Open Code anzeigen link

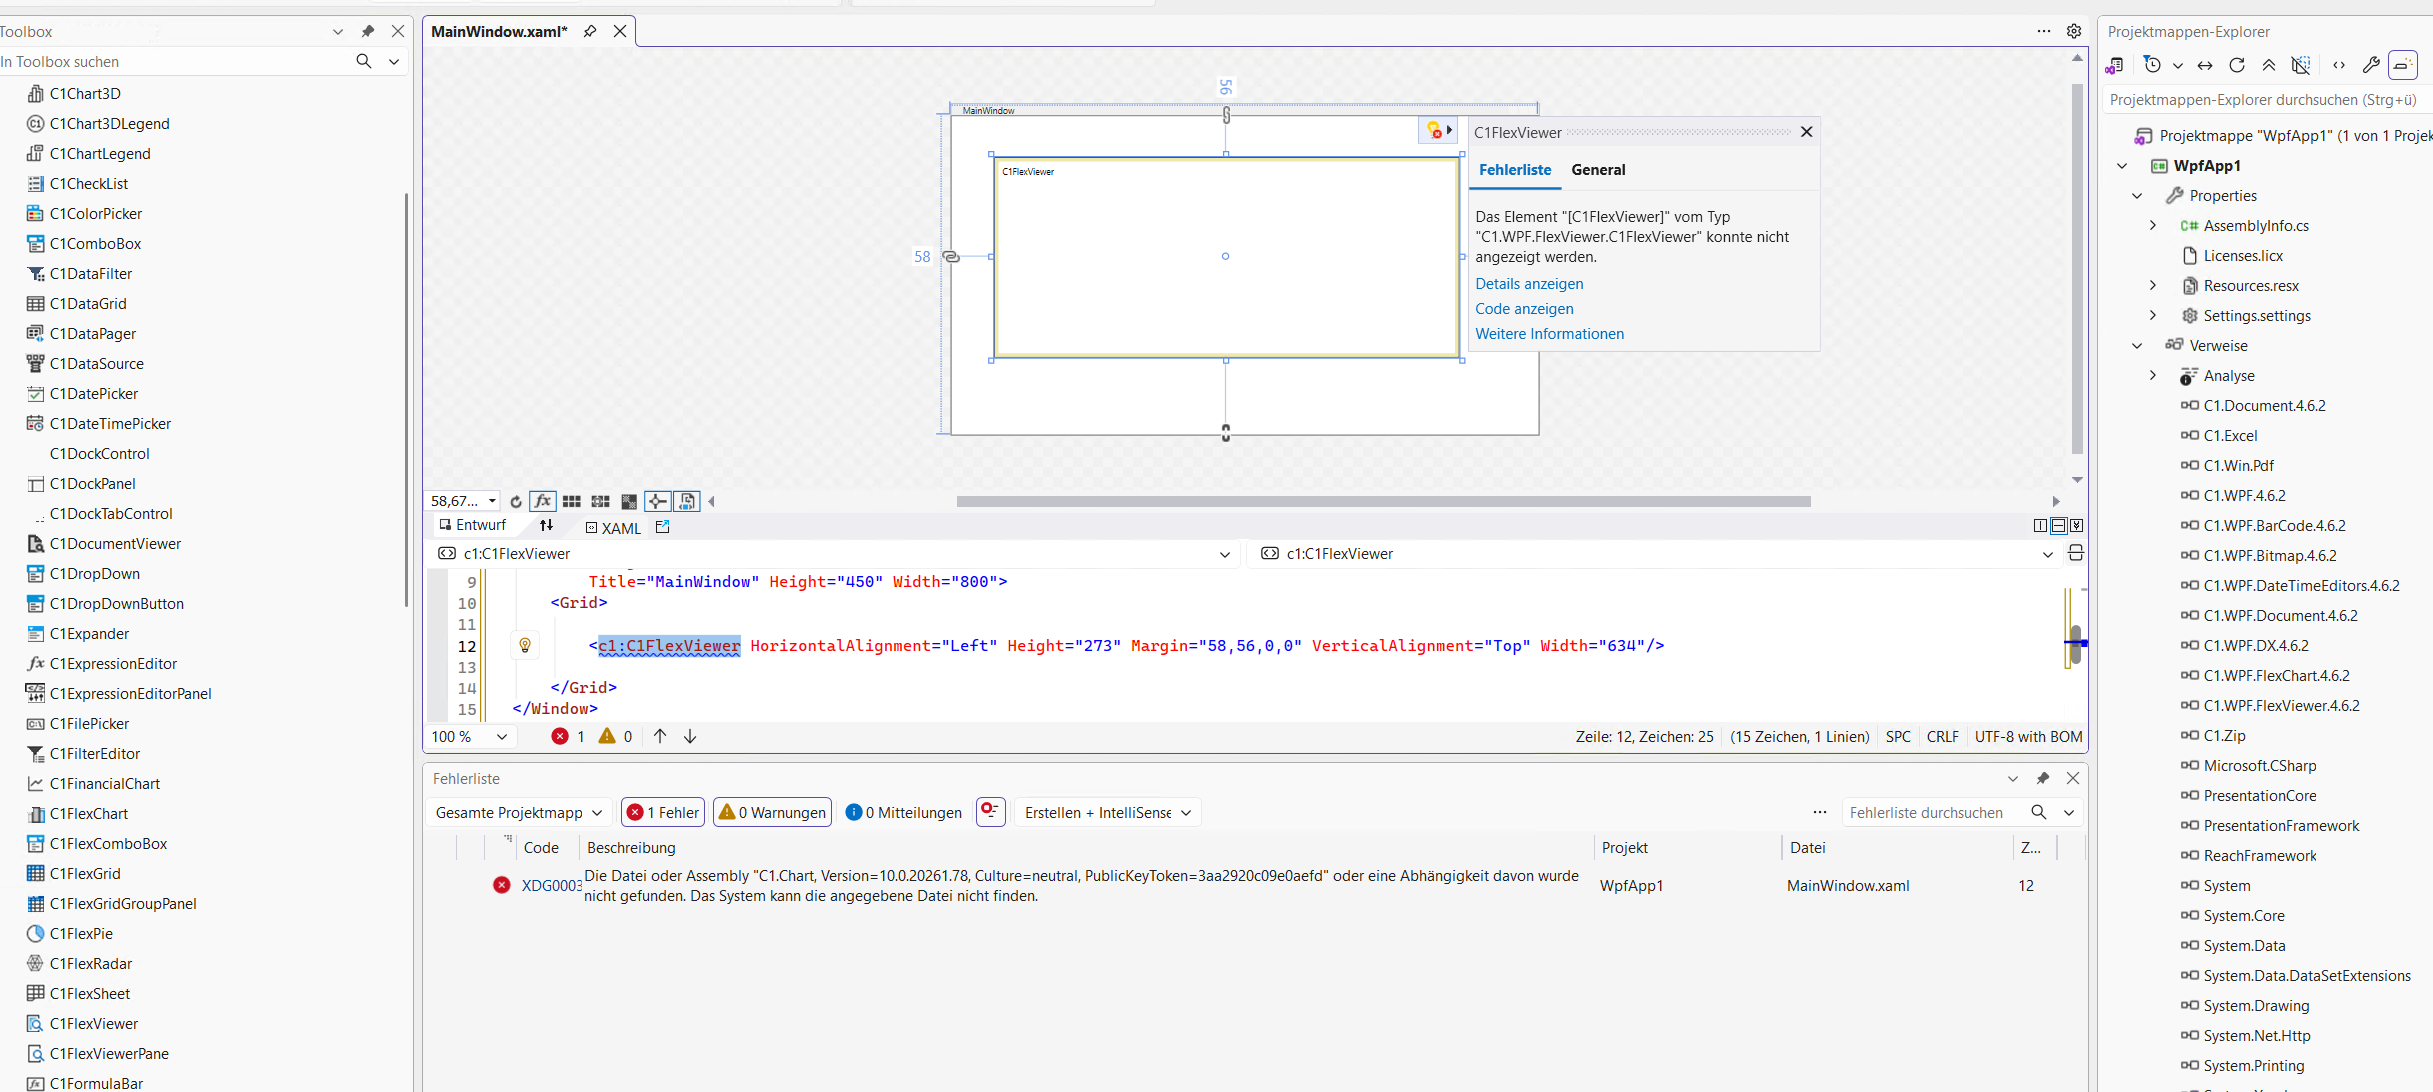[x=1524, y=309]
